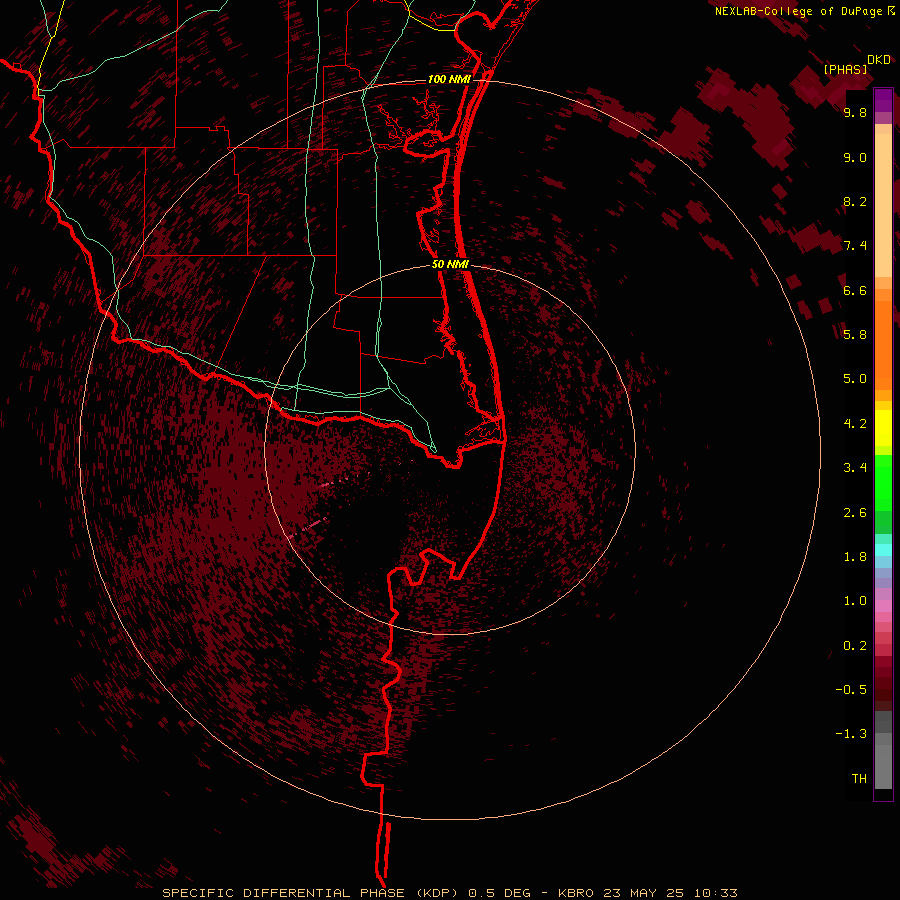Select the 5.0 scale label
Screen dimensions: 900x900
[855, 379]
